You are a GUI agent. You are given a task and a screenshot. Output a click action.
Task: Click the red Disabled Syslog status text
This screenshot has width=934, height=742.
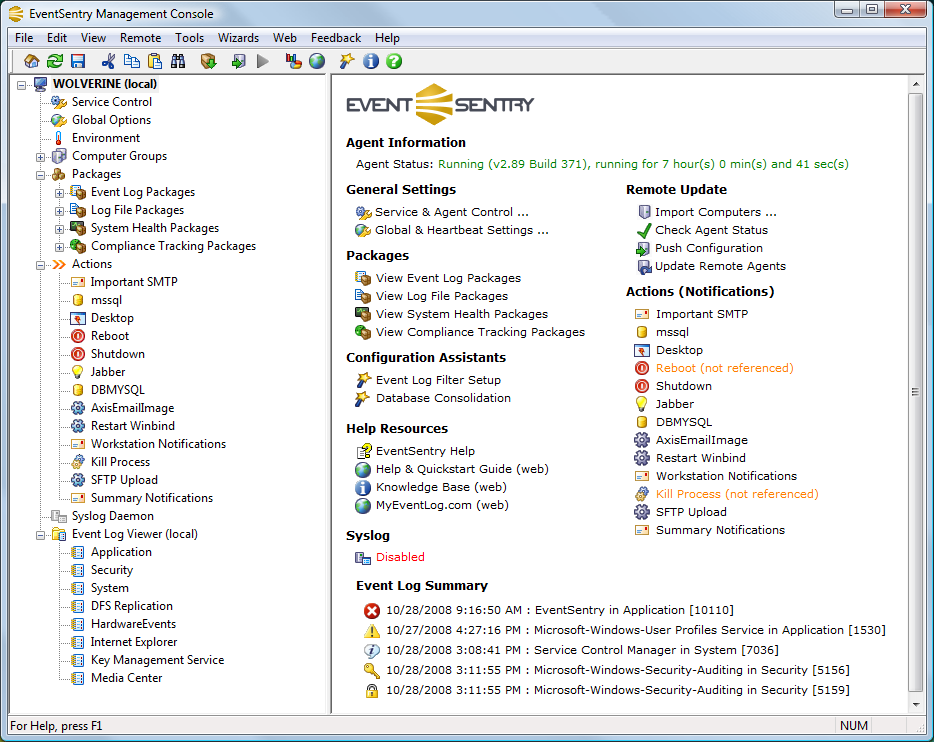coord(400,557)
